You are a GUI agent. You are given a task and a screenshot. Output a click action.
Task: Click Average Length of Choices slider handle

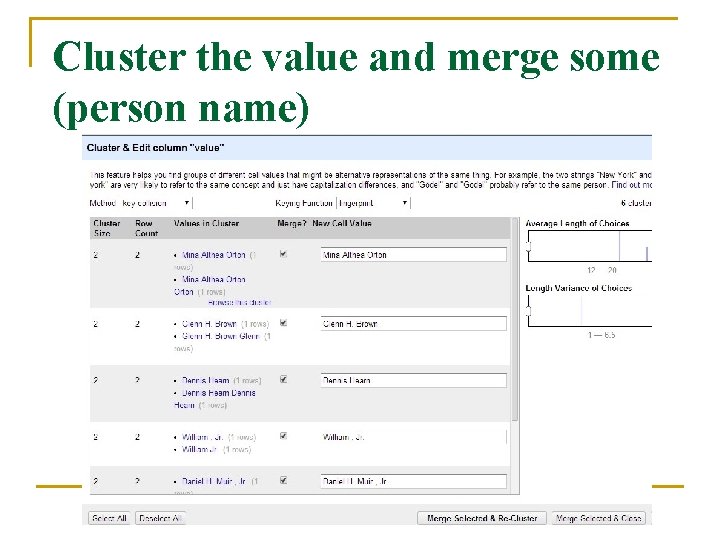point(529,246)
